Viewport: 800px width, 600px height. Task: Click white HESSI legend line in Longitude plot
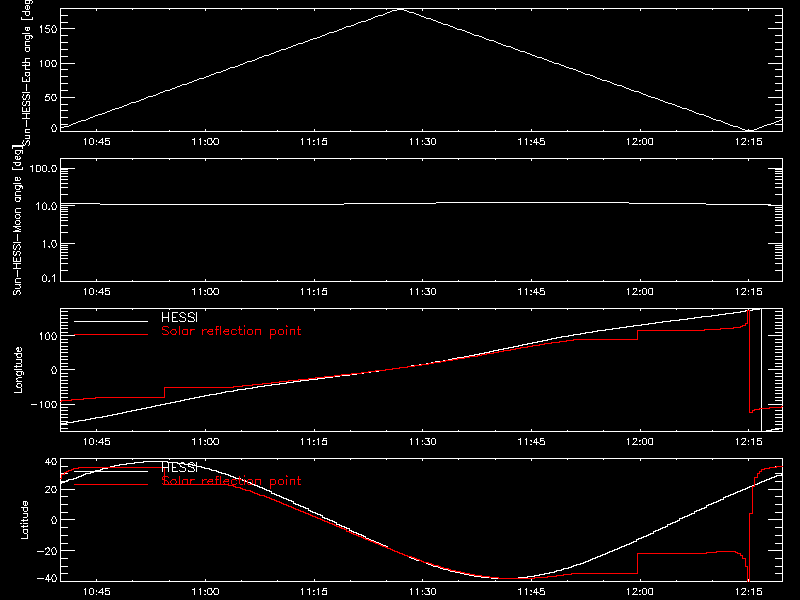point(111,321)
